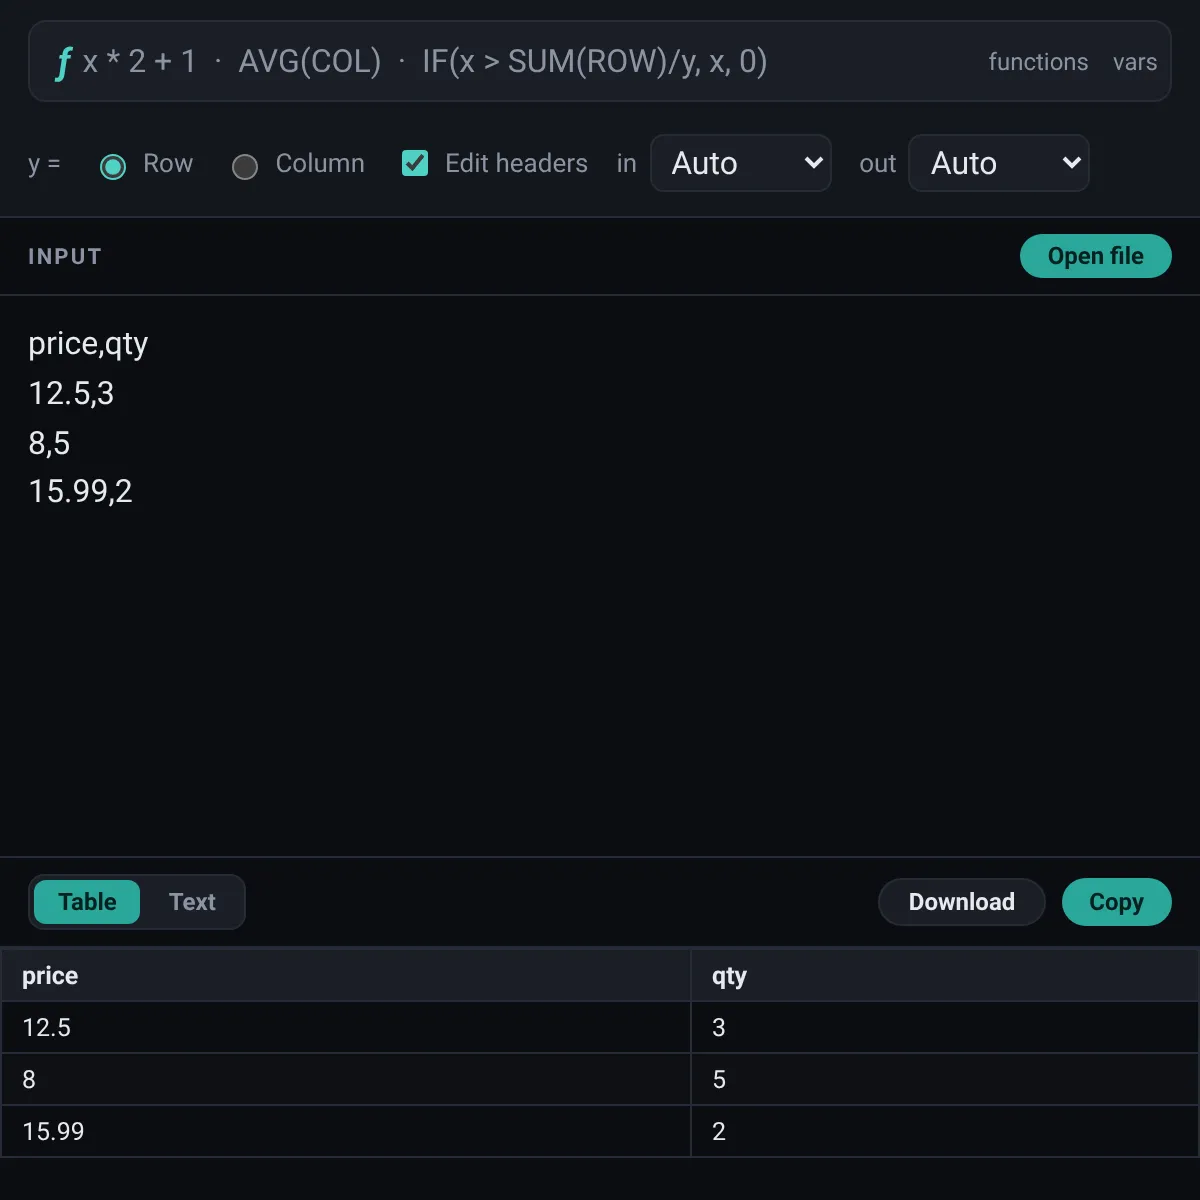Edit the qty column header cell
The width and height of the screenshot is (1200, 1200).
coord(945,976)
